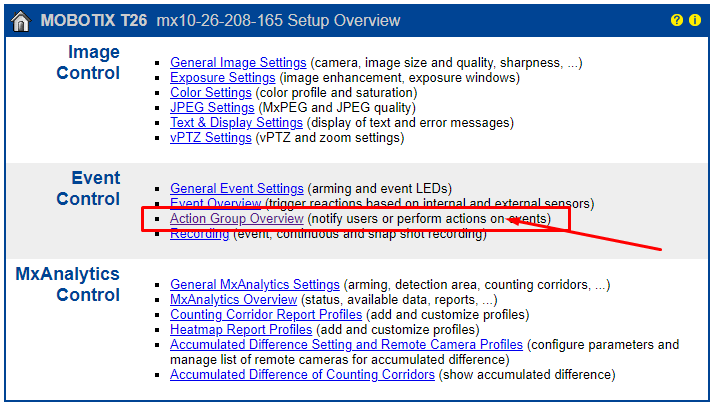Open Text & Display Settings

[236, 123]
